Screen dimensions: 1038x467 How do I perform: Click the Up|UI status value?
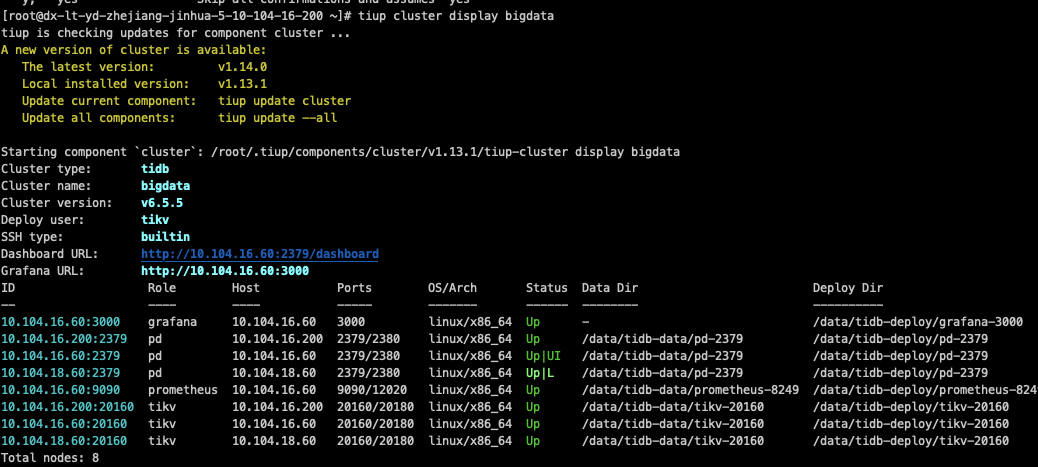click(x=546, y=356)
